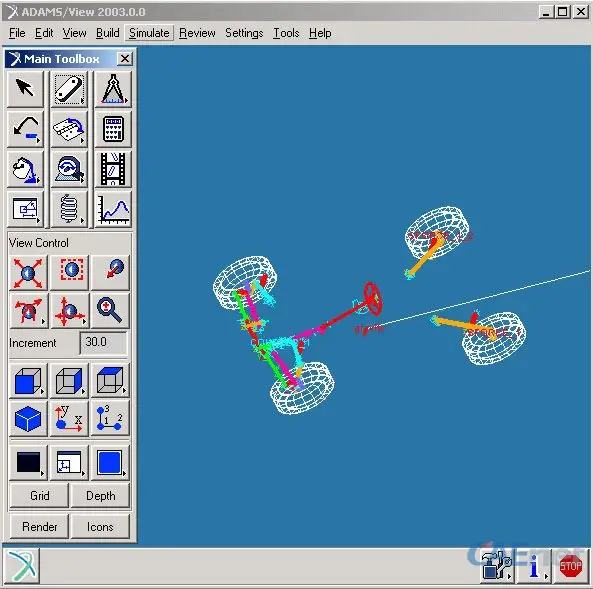Open the Tools menu
The width and height of the screenshot is (593, 589).
286,33
